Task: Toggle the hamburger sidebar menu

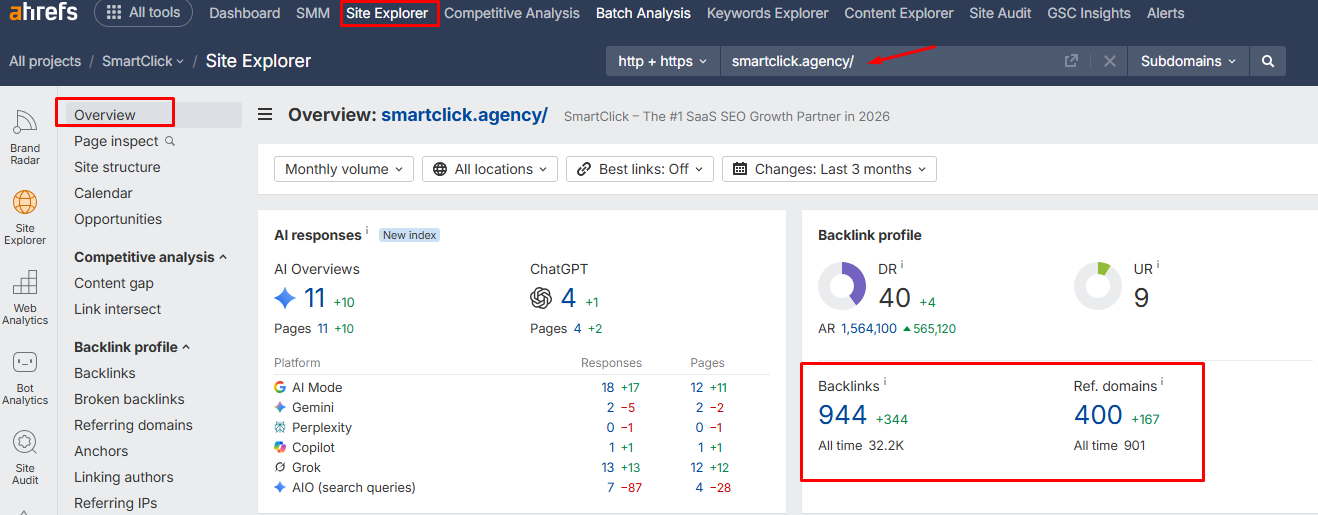Action: (x=265, y=115)
